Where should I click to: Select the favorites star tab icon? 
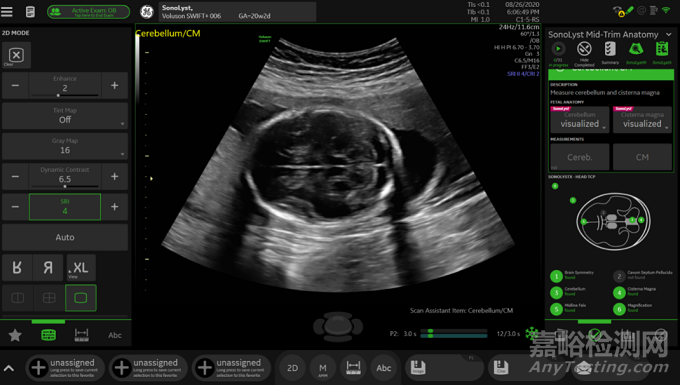15,335
